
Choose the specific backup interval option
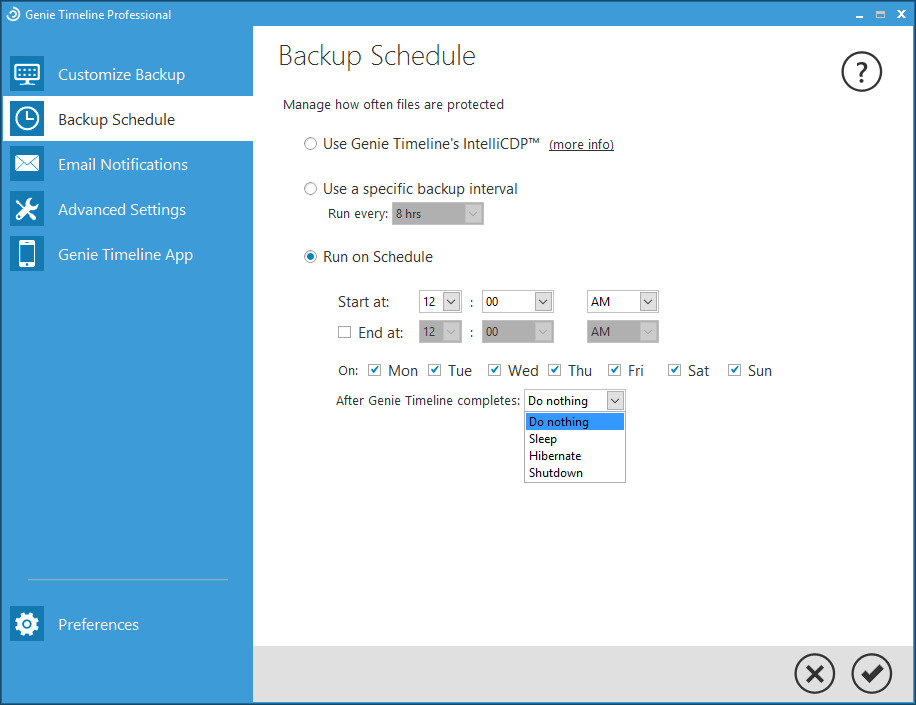(310, 189)
